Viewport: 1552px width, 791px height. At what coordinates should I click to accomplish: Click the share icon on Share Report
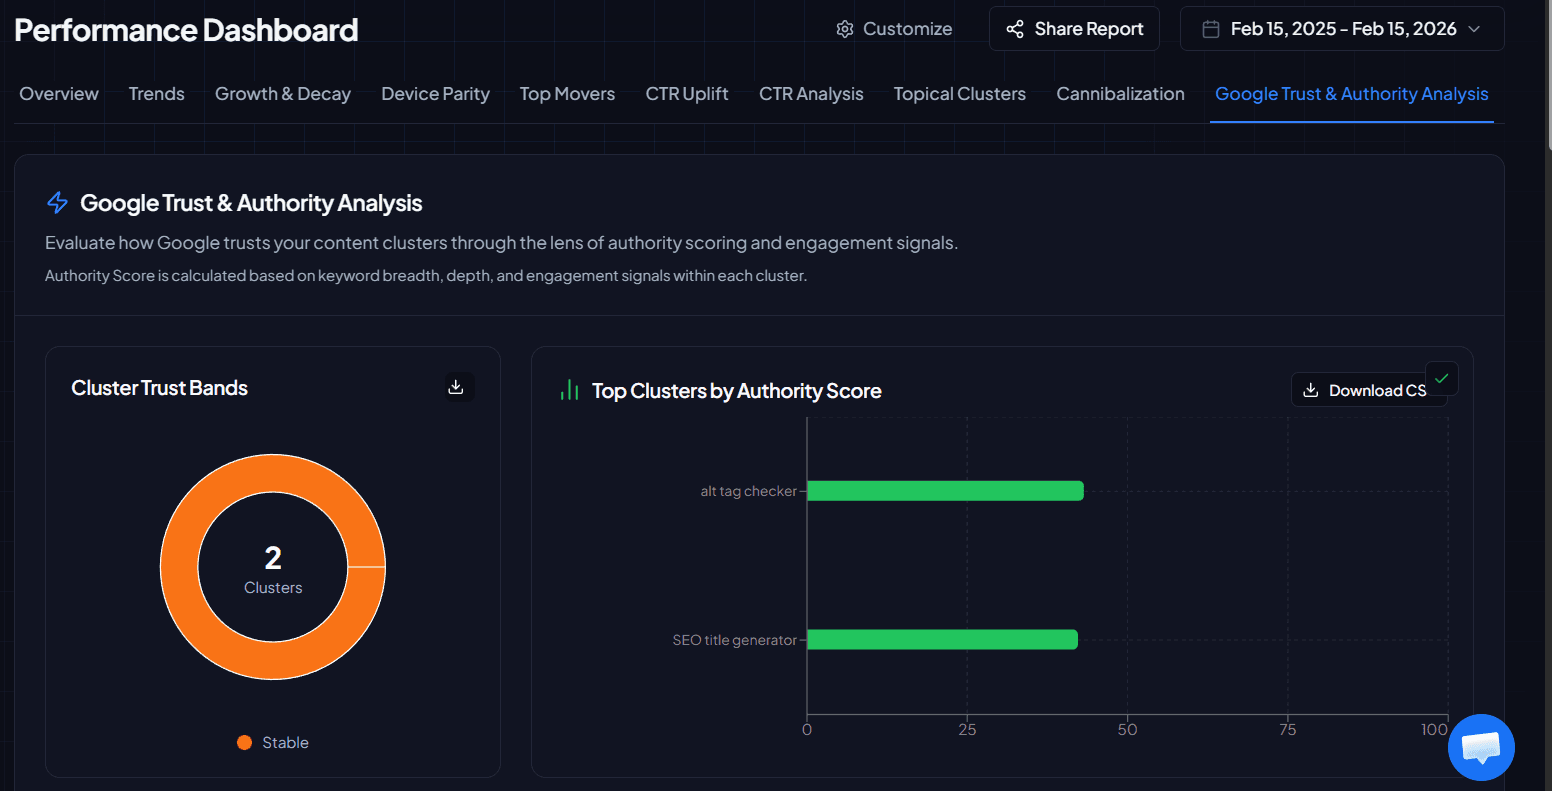click(1014, 28)
